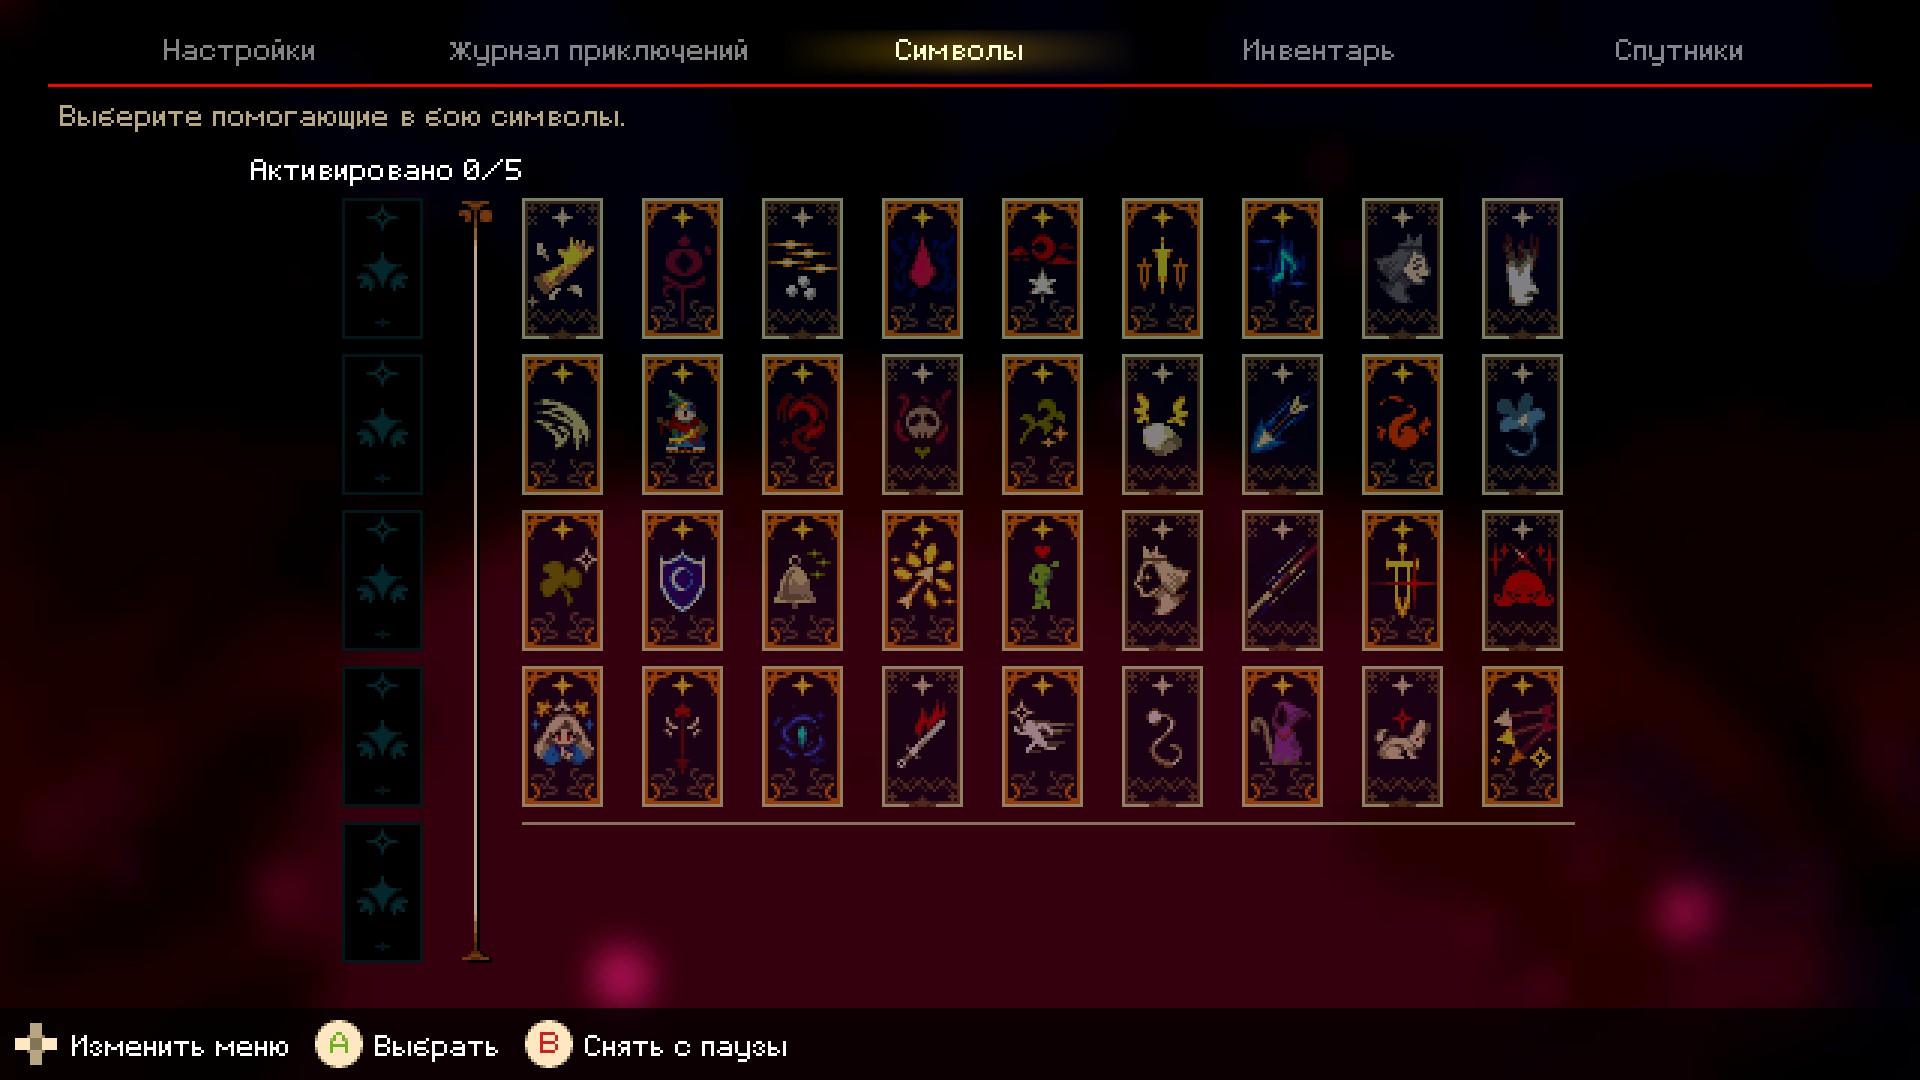Pick the flaming sword symbol card
This screenshot has width=1920, height=1080.
click(922, 736)
